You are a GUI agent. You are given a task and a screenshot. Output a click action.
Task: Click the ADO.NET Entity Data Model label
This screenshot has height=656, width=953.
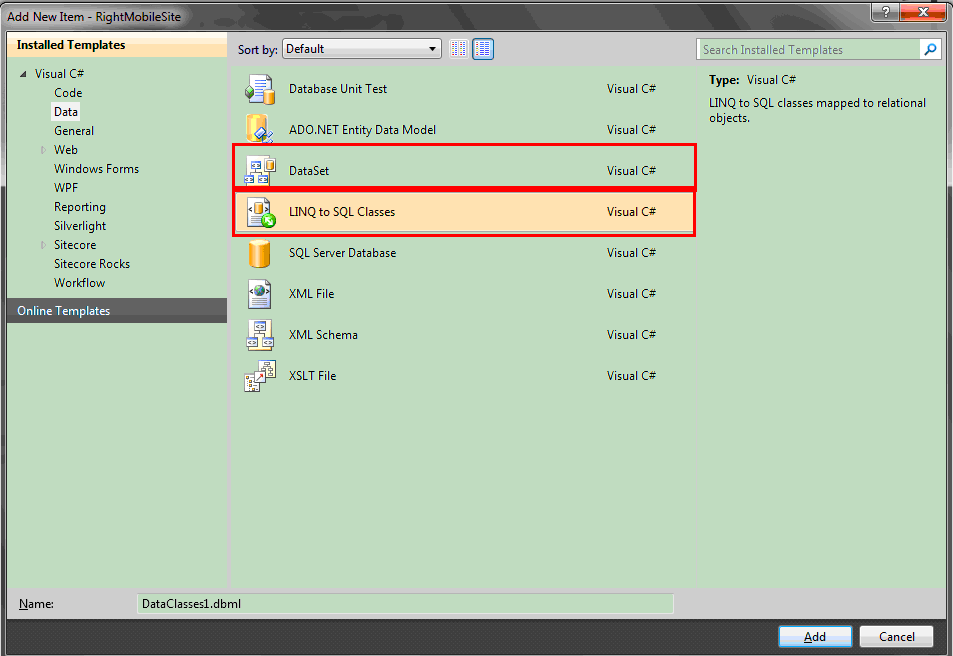click(362, 129)
